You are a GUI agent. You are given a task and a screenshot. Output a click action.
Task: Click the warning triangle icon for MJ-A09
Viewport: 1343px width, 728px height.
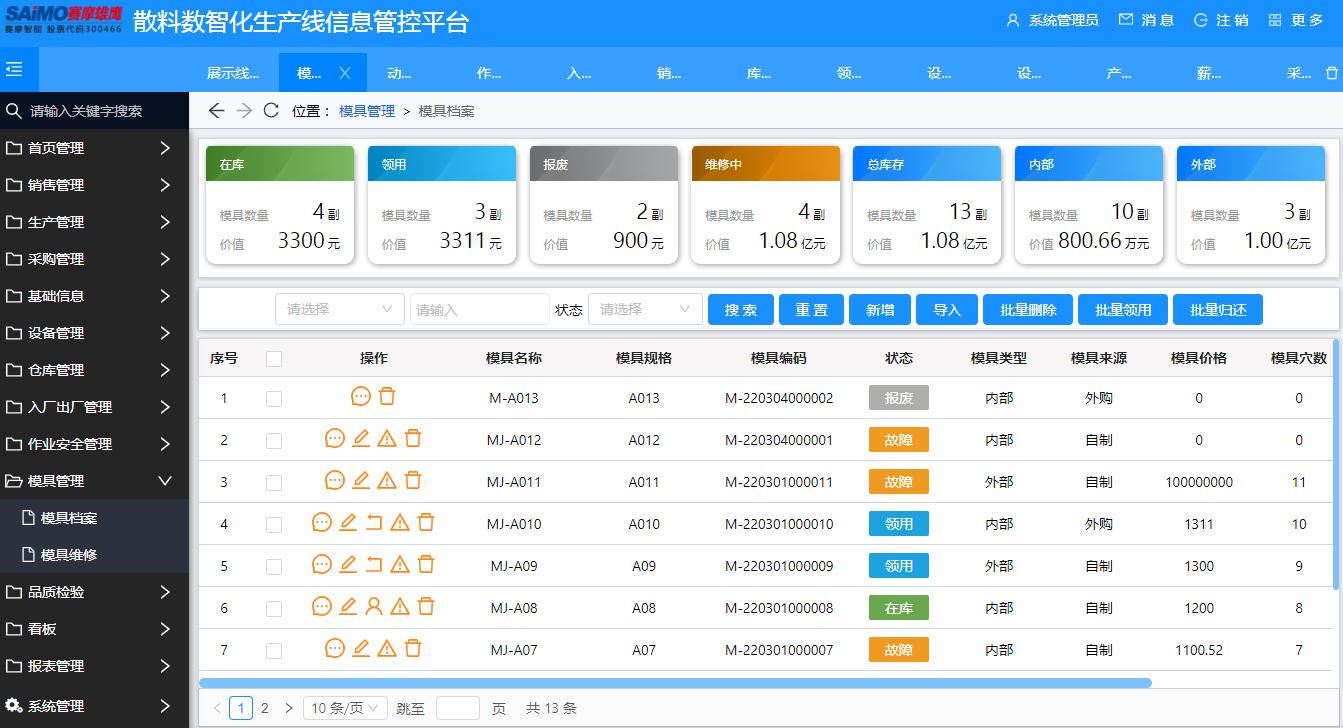pos(399,564)
